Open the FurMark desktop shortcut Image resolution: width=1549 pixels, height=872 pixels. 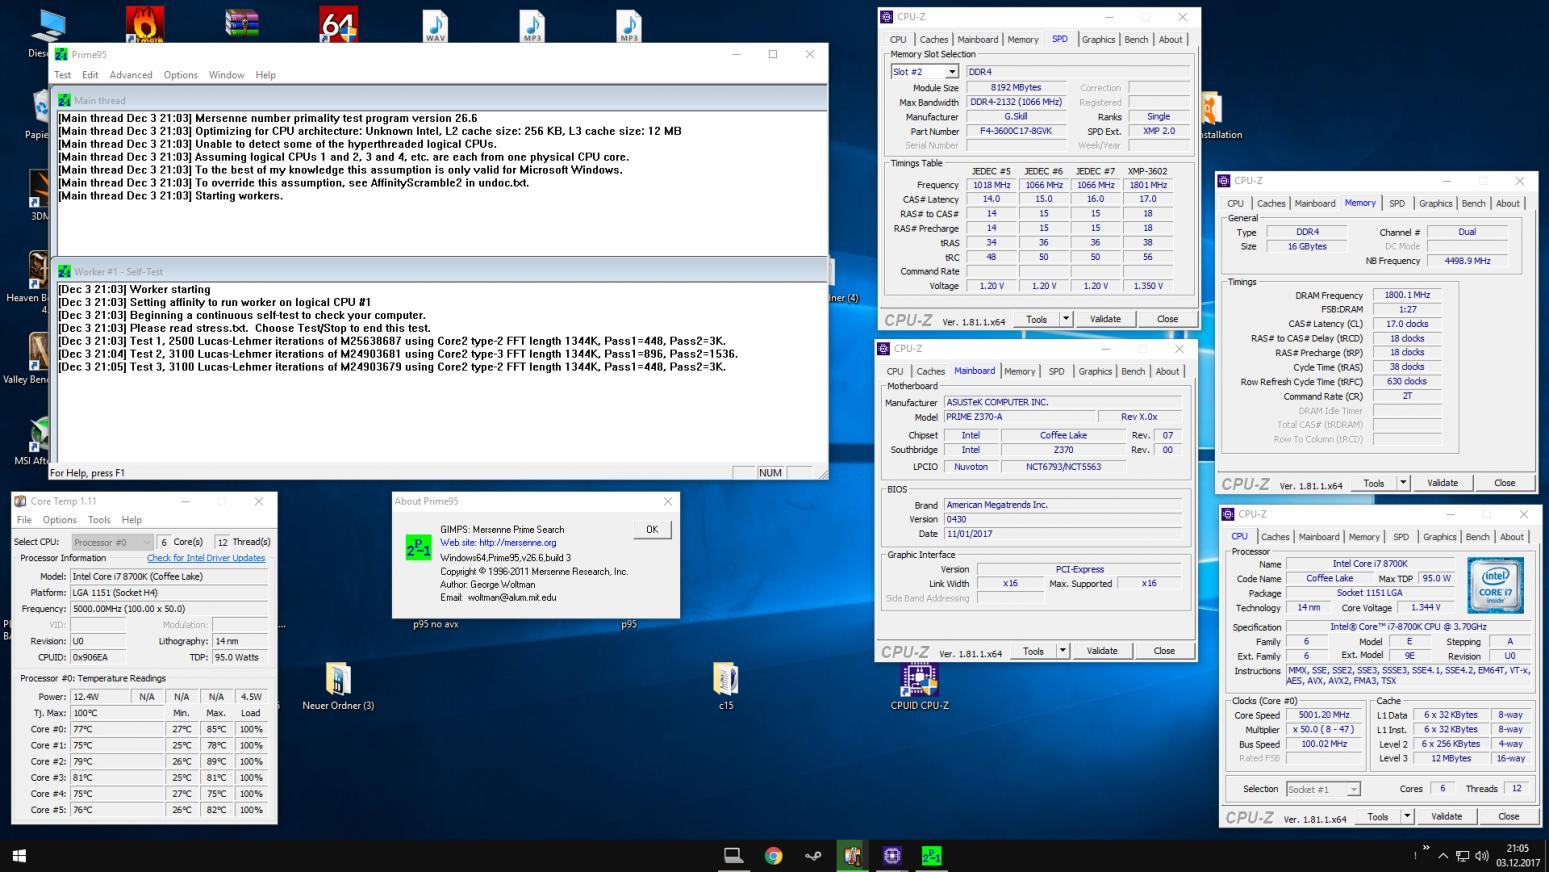(x=145, y=23)
